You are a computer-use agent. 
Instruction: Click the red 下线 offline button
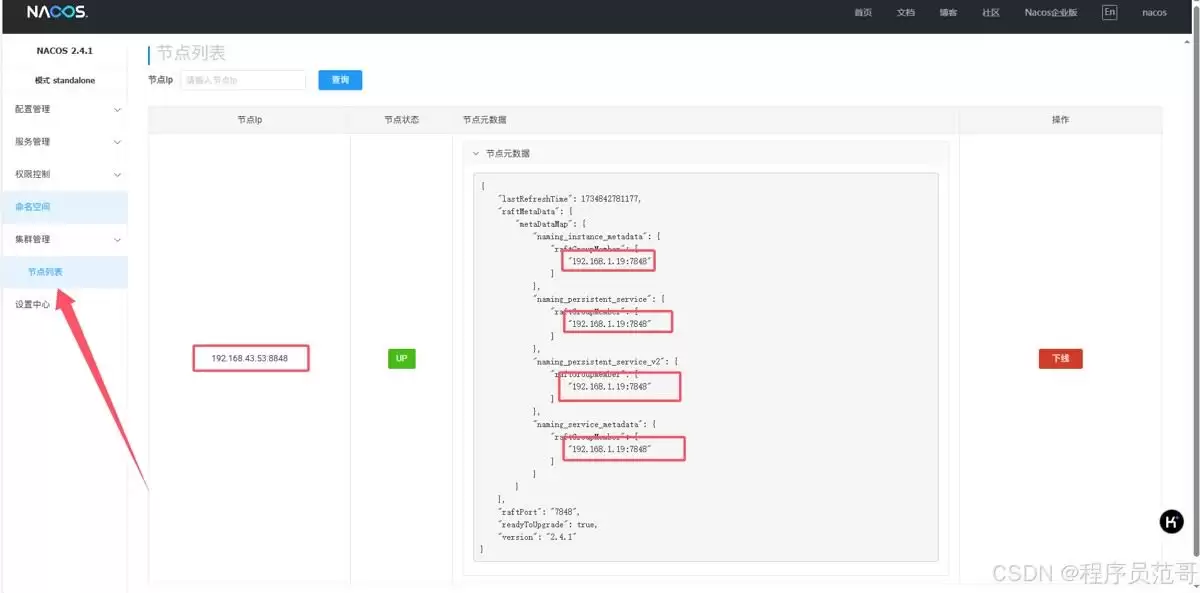(1060, 358)
